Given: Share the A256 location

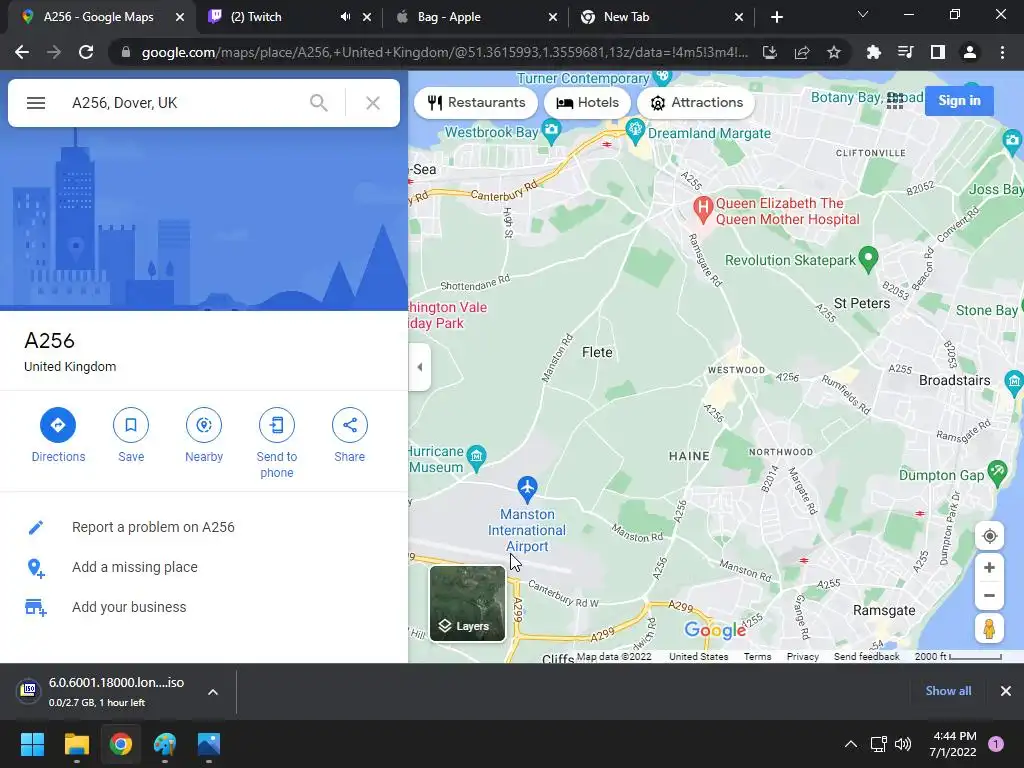Looking at the screenshot, I should coord(349,425).
